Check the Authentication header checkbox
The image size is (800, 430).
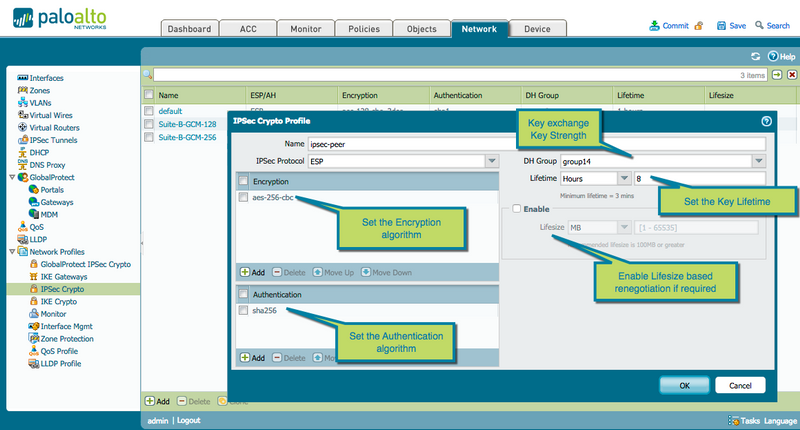pos(243,294)
